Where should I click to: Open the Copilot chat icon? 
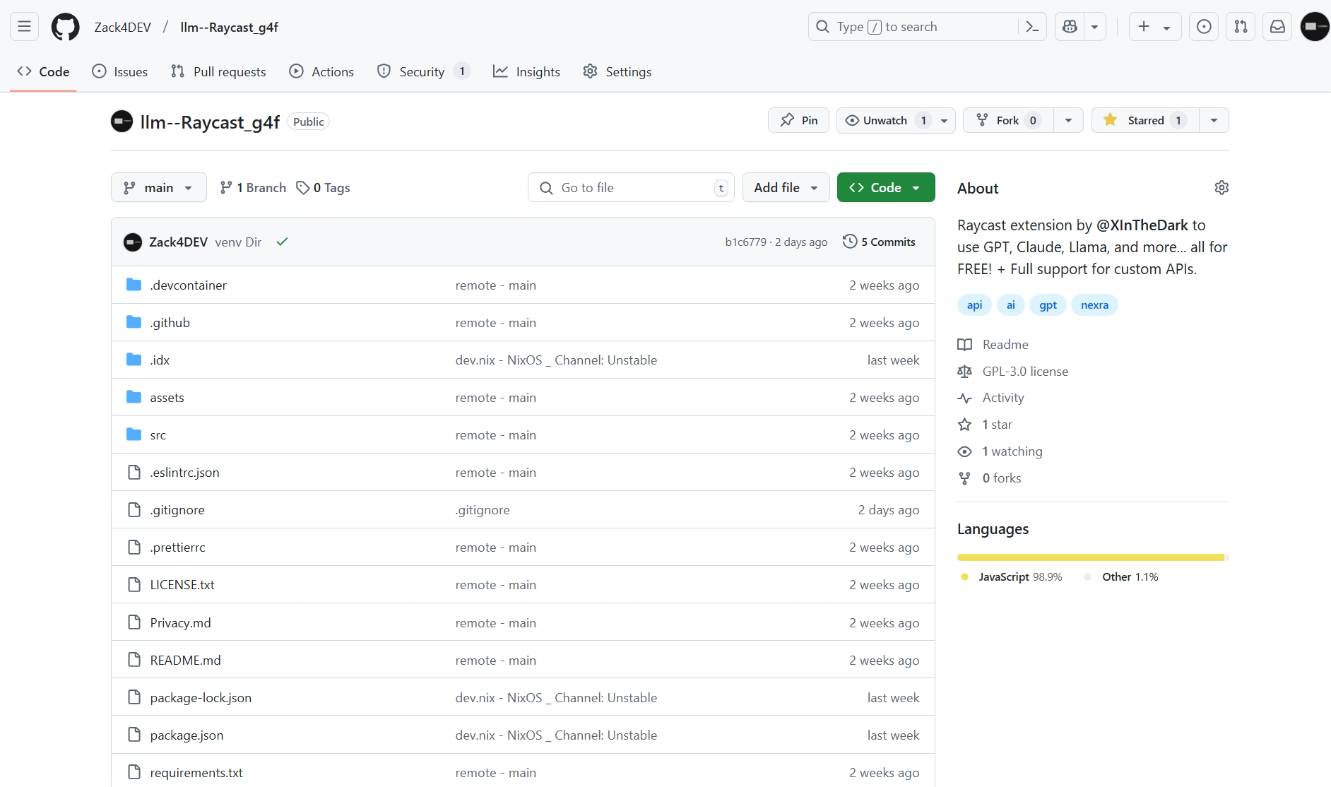tap(1070, 27)
